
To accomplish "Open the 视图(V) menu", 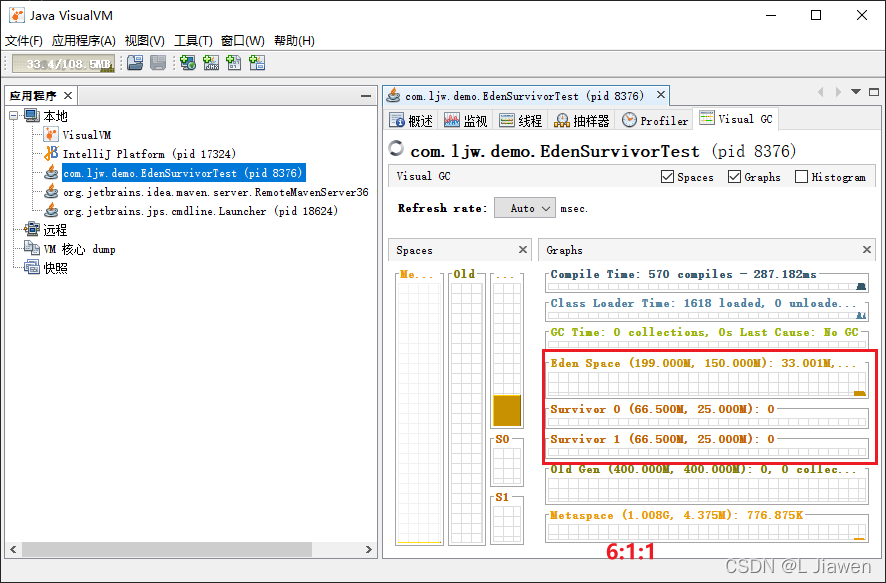I will coord(145,41).
